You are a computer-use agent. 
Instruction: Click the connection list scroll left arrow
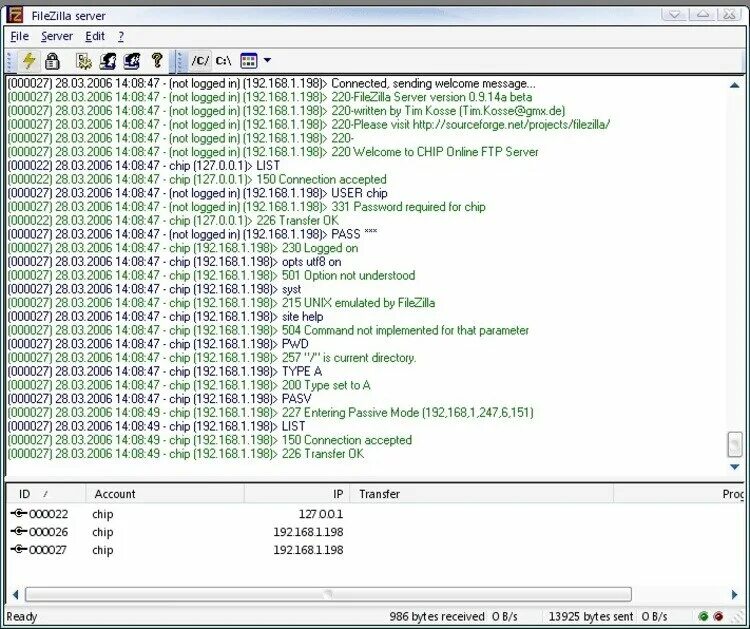15,595
